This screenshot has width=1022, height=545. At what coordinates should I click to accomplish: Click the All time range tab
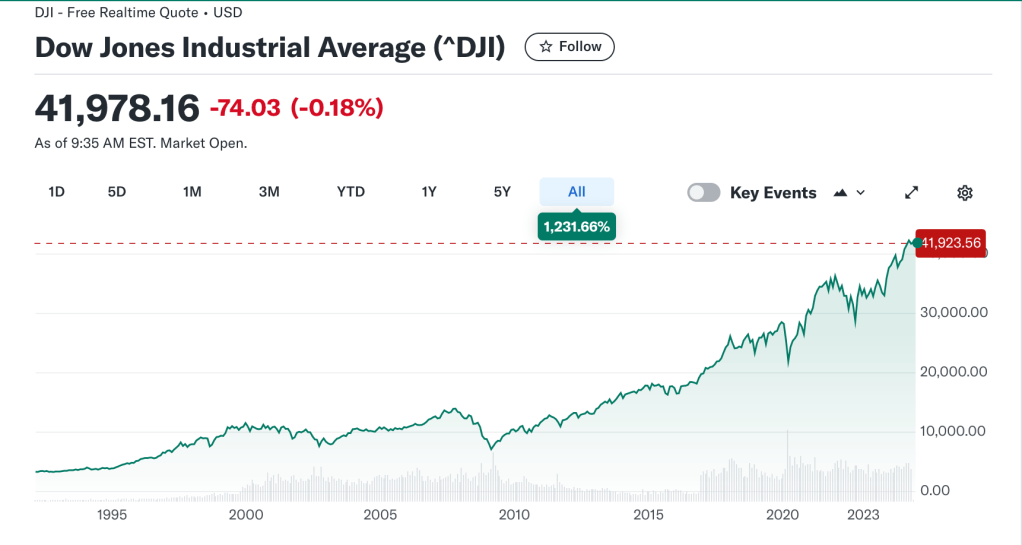pyautogui.click(x=576, y=192)
